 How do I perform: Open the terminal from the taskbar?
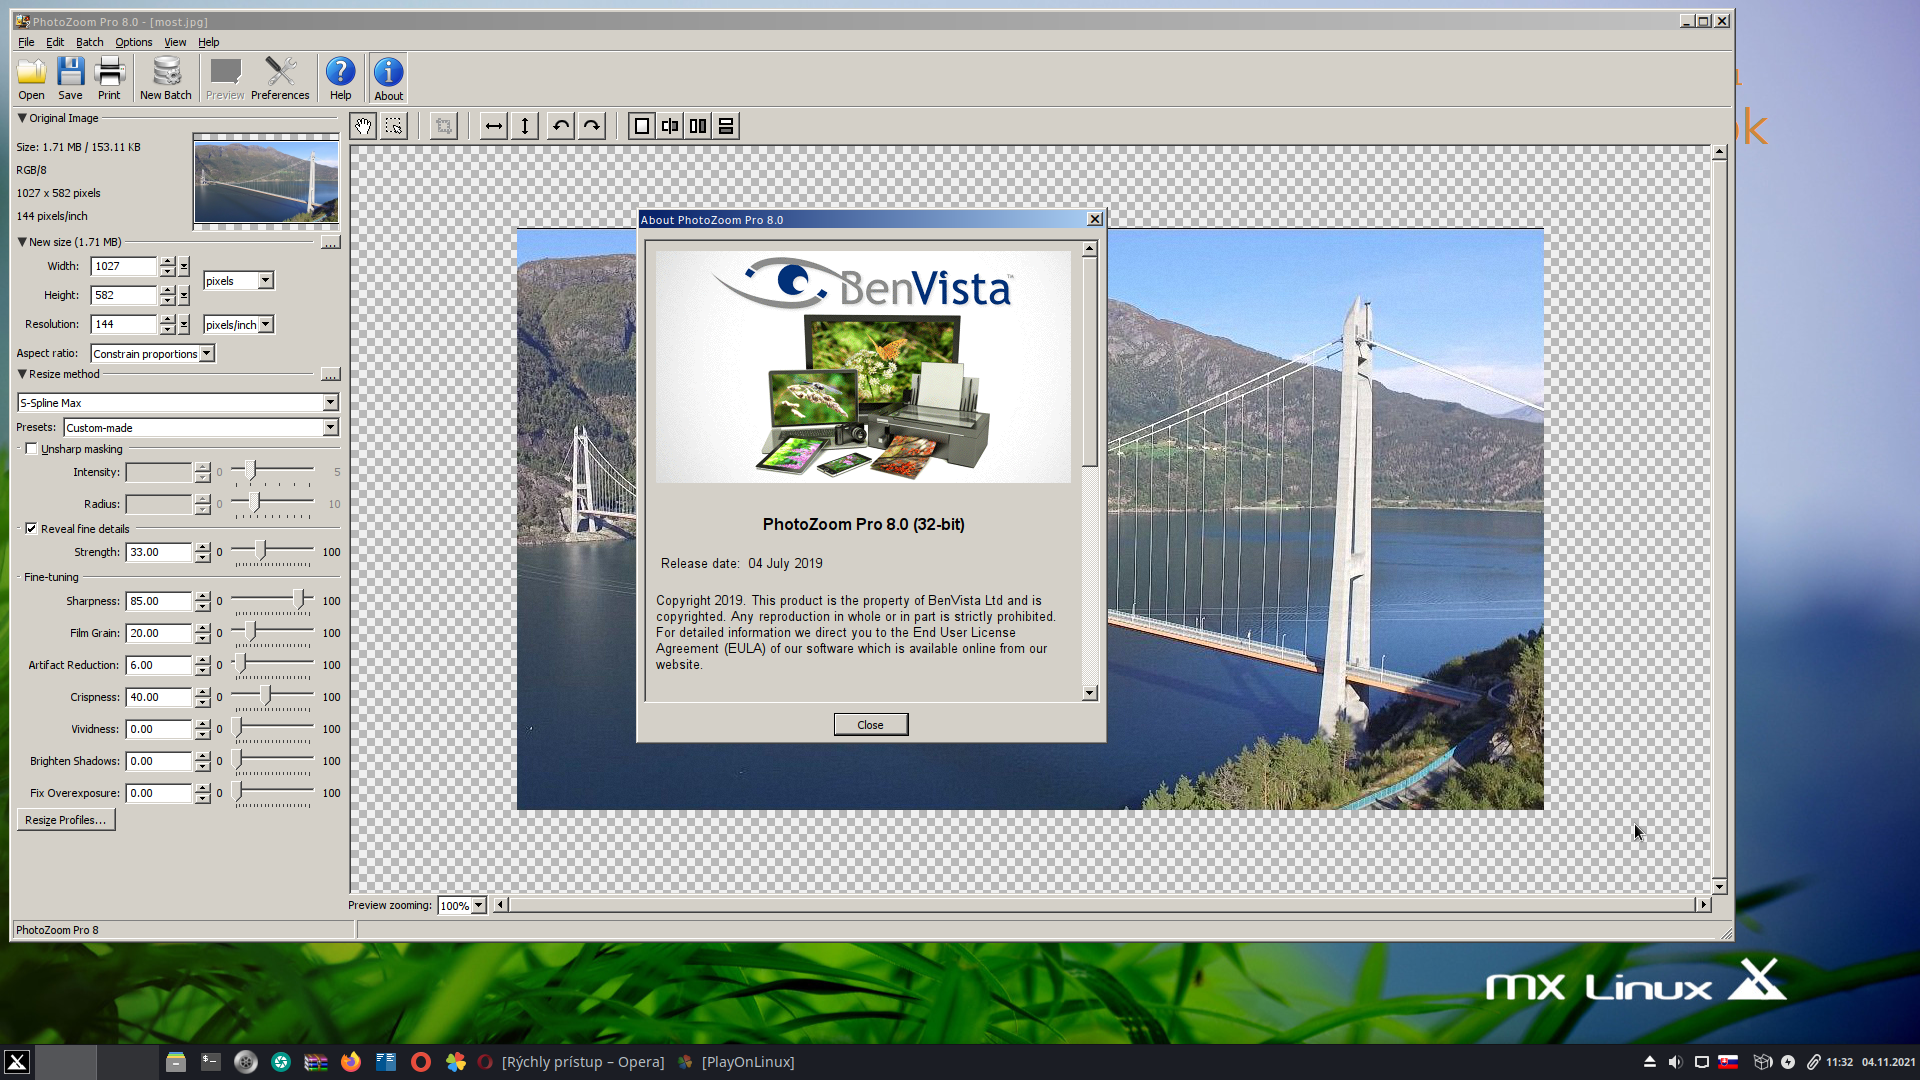coord(211,1062)
